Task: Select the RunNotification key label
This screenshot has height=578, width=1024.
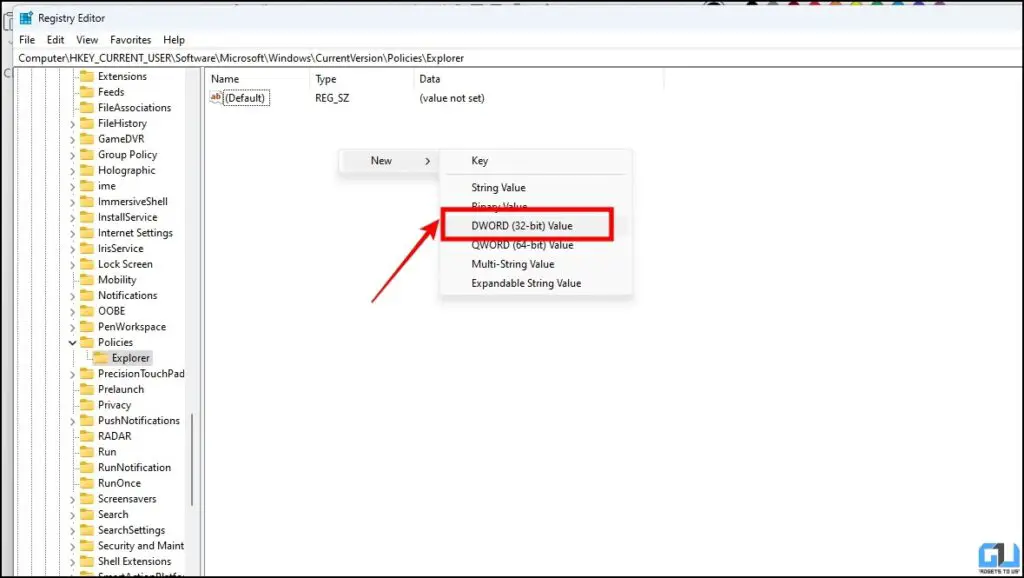Action: coord(135,468)
